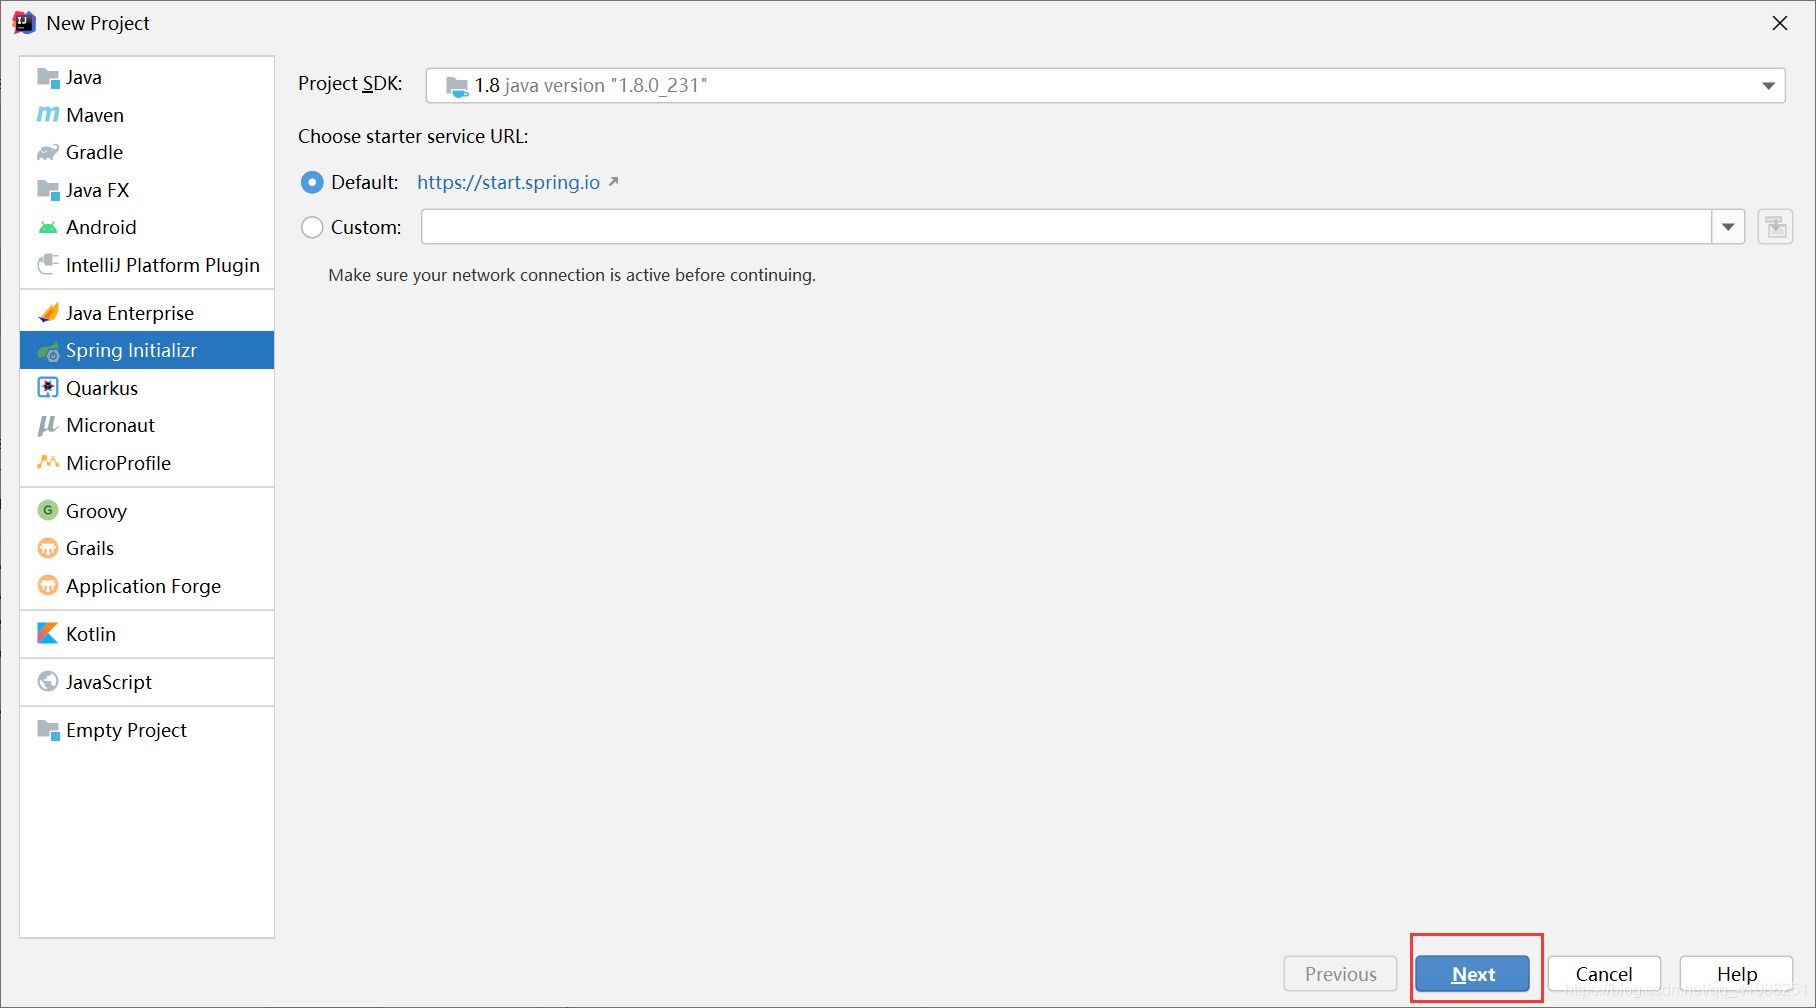
Task: Click the MicroProfile icon
Action: coord(47,462)
